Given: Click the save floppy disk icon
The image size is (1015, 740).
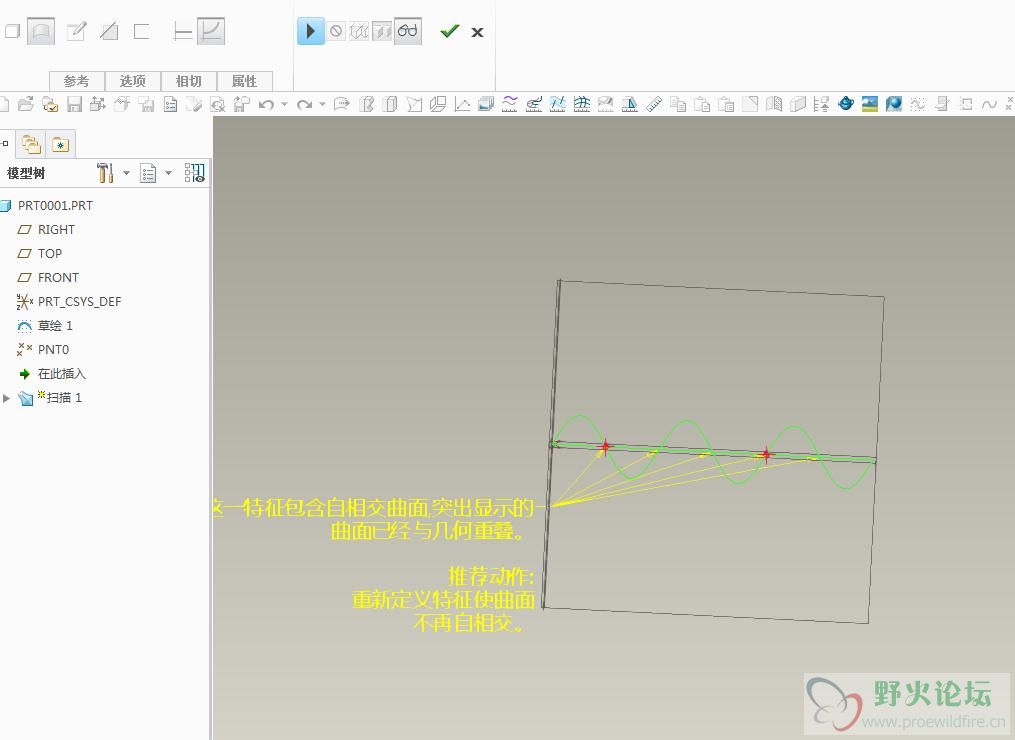Looking at the screenshot, I should click(x=74, y=104).
